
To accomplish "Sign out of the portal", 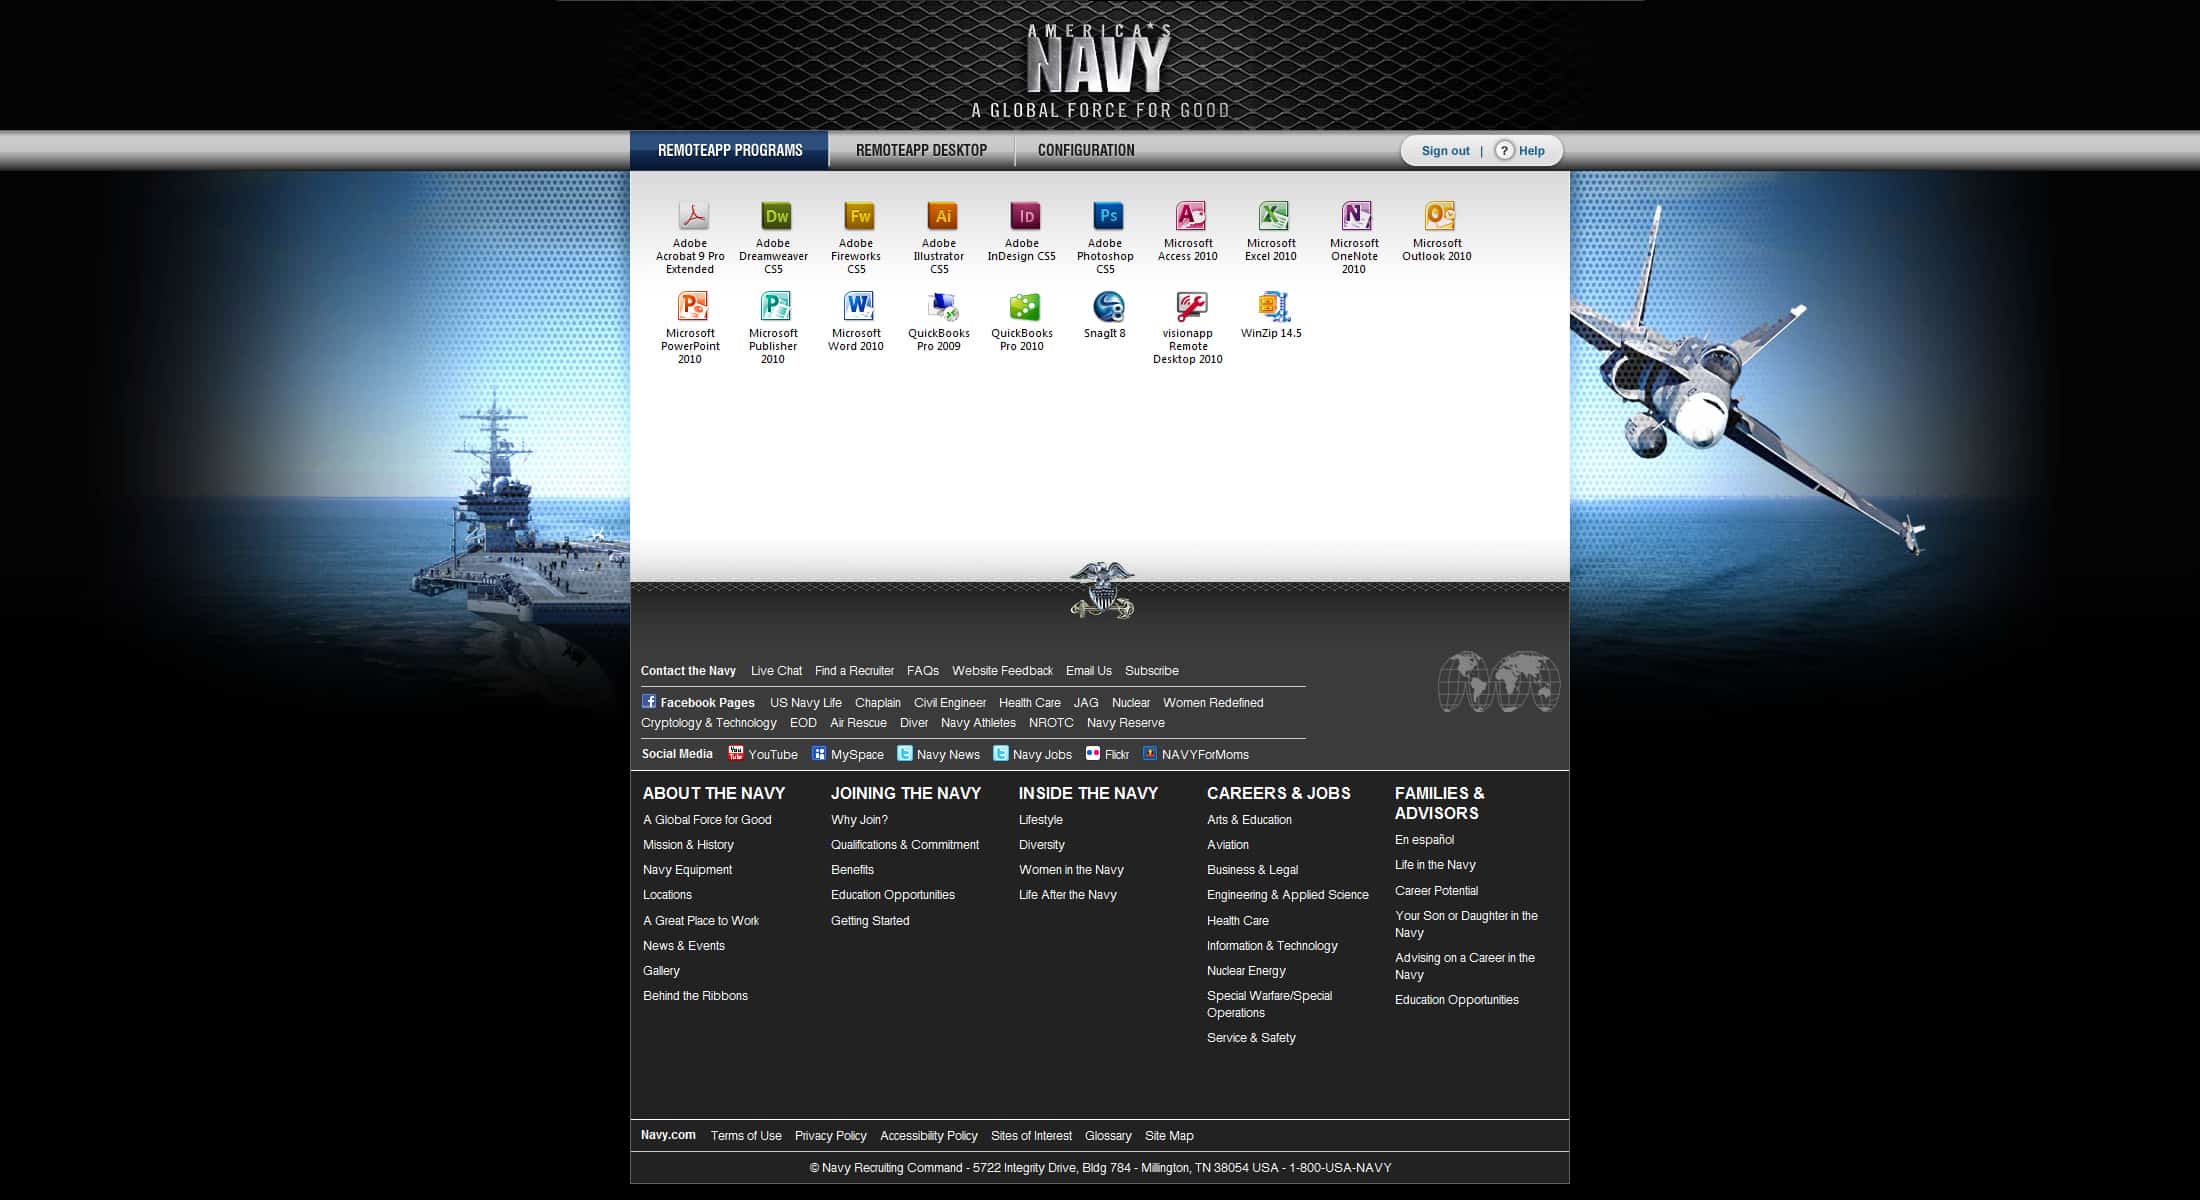I will (x=1445, y=151).
